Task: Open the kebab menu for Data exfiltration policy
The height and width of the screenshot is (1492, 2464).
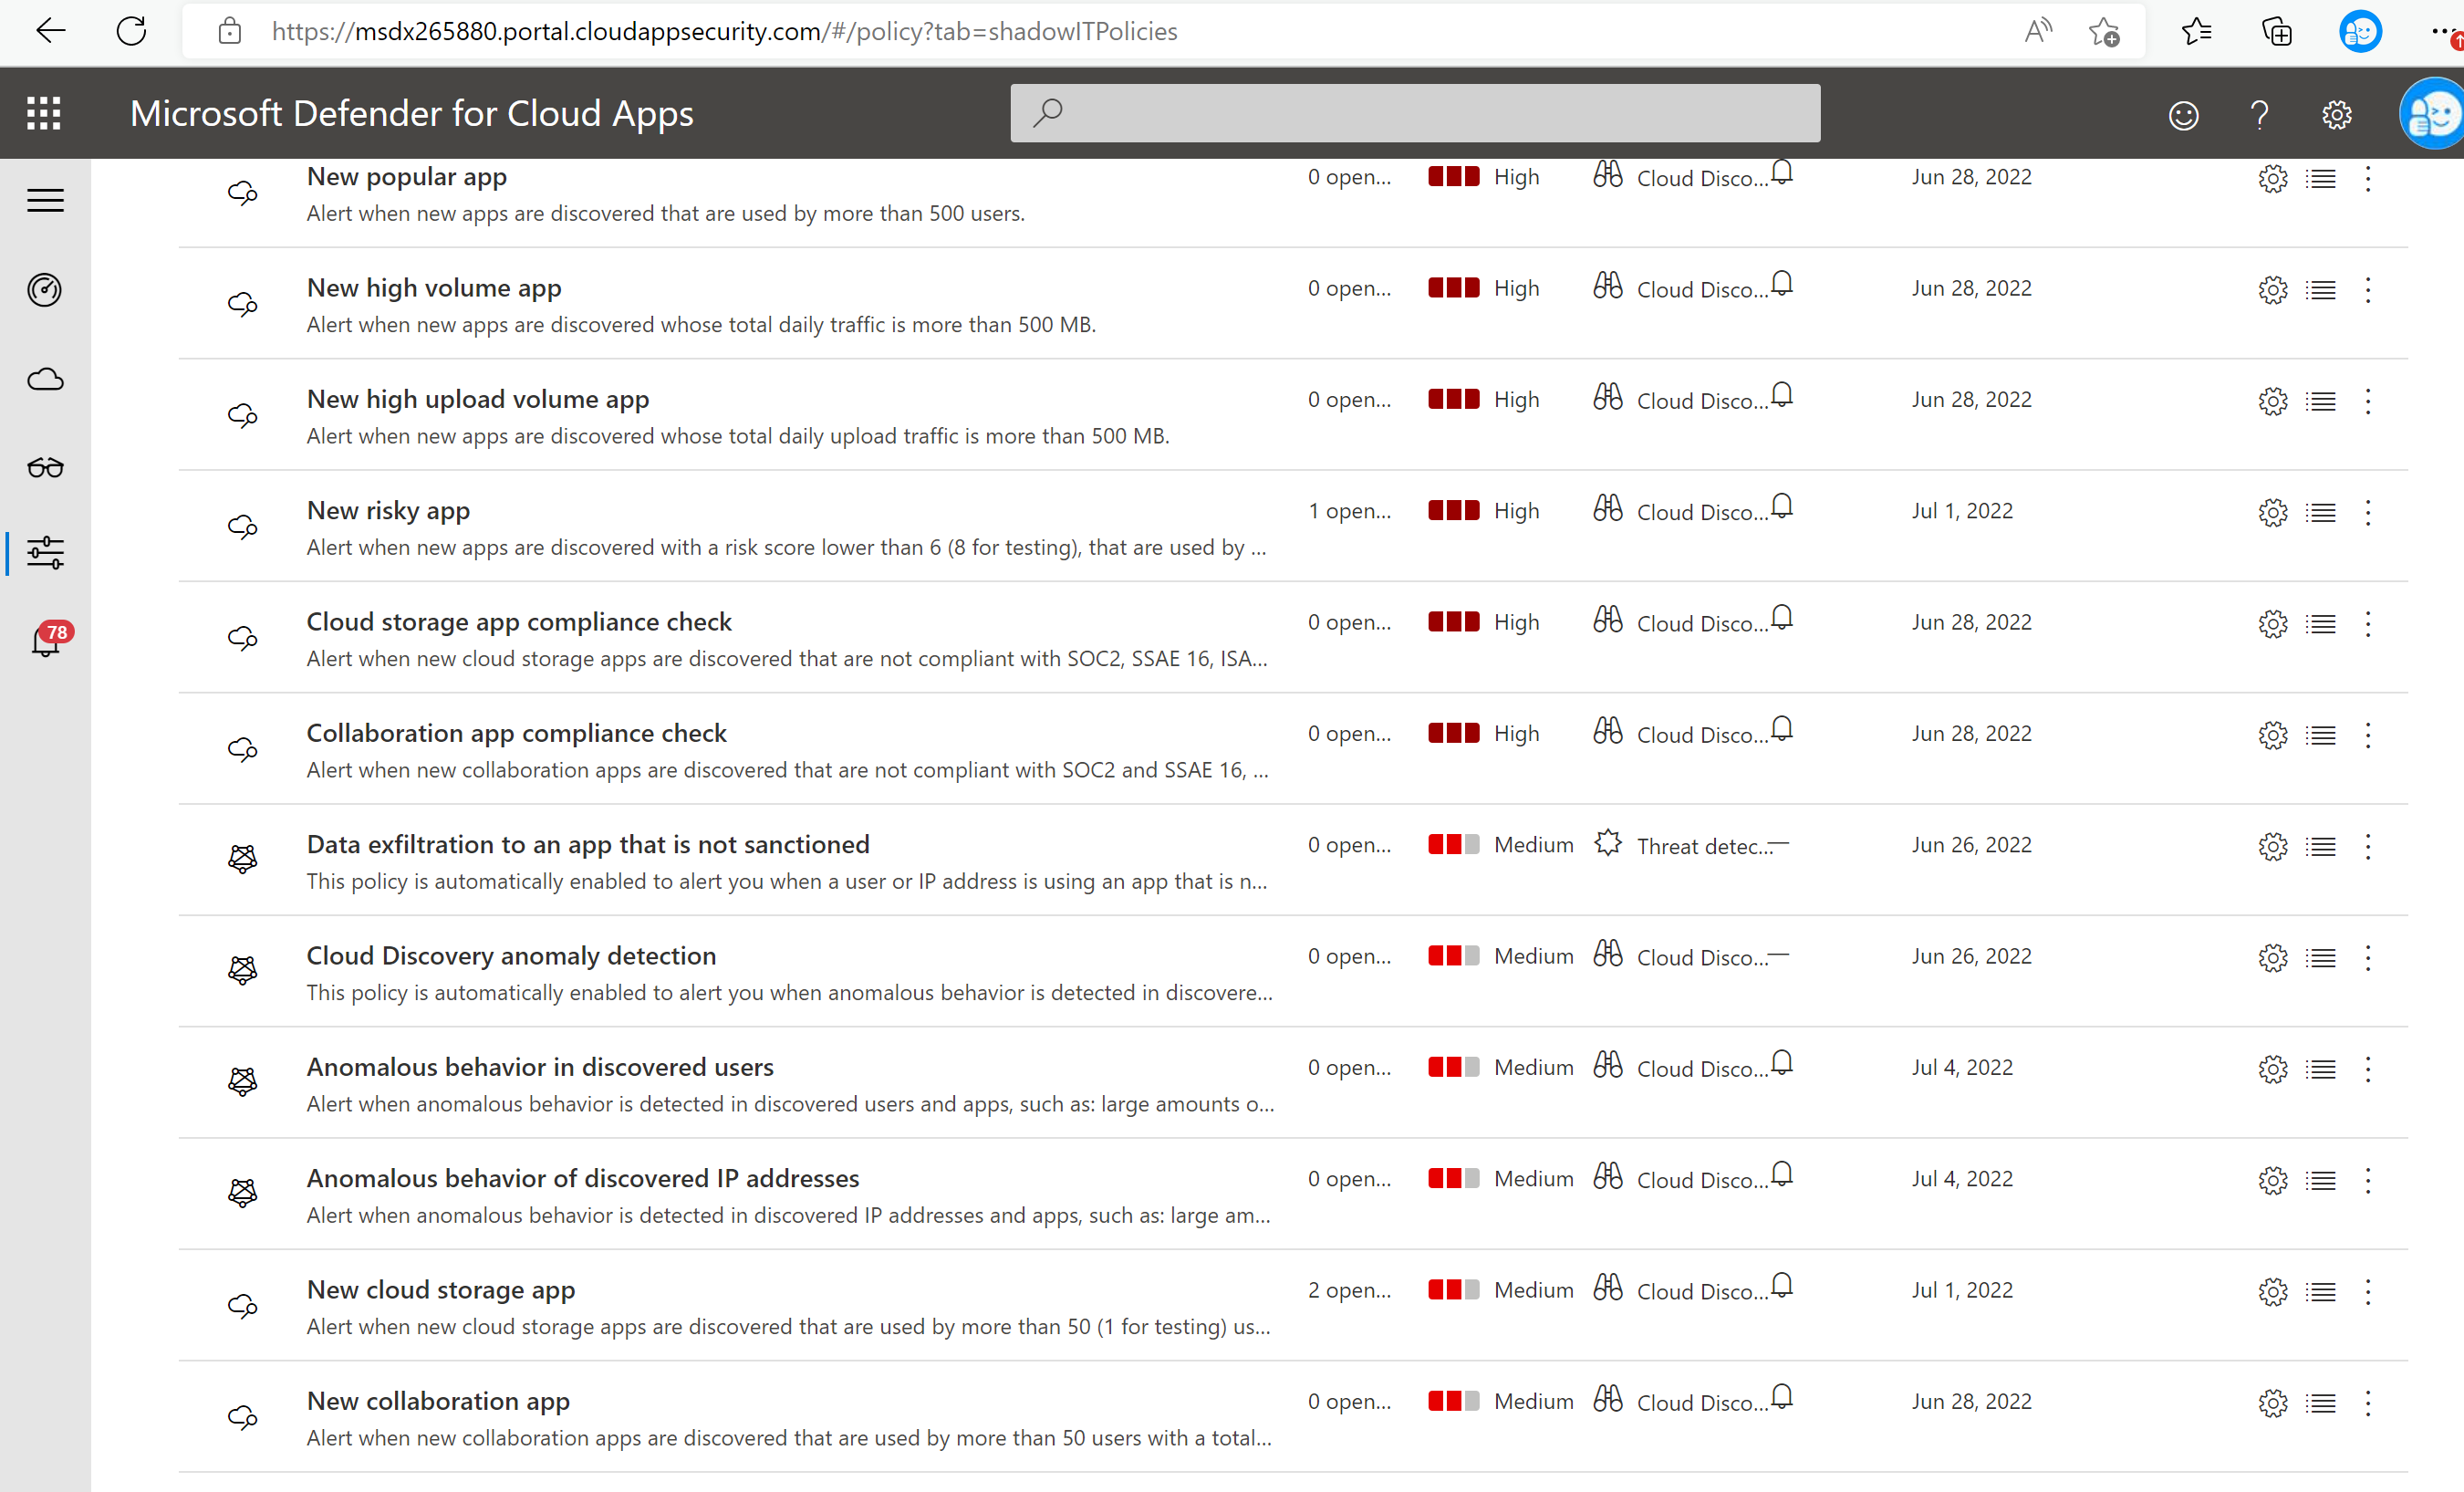Action: pos(2368,846)
